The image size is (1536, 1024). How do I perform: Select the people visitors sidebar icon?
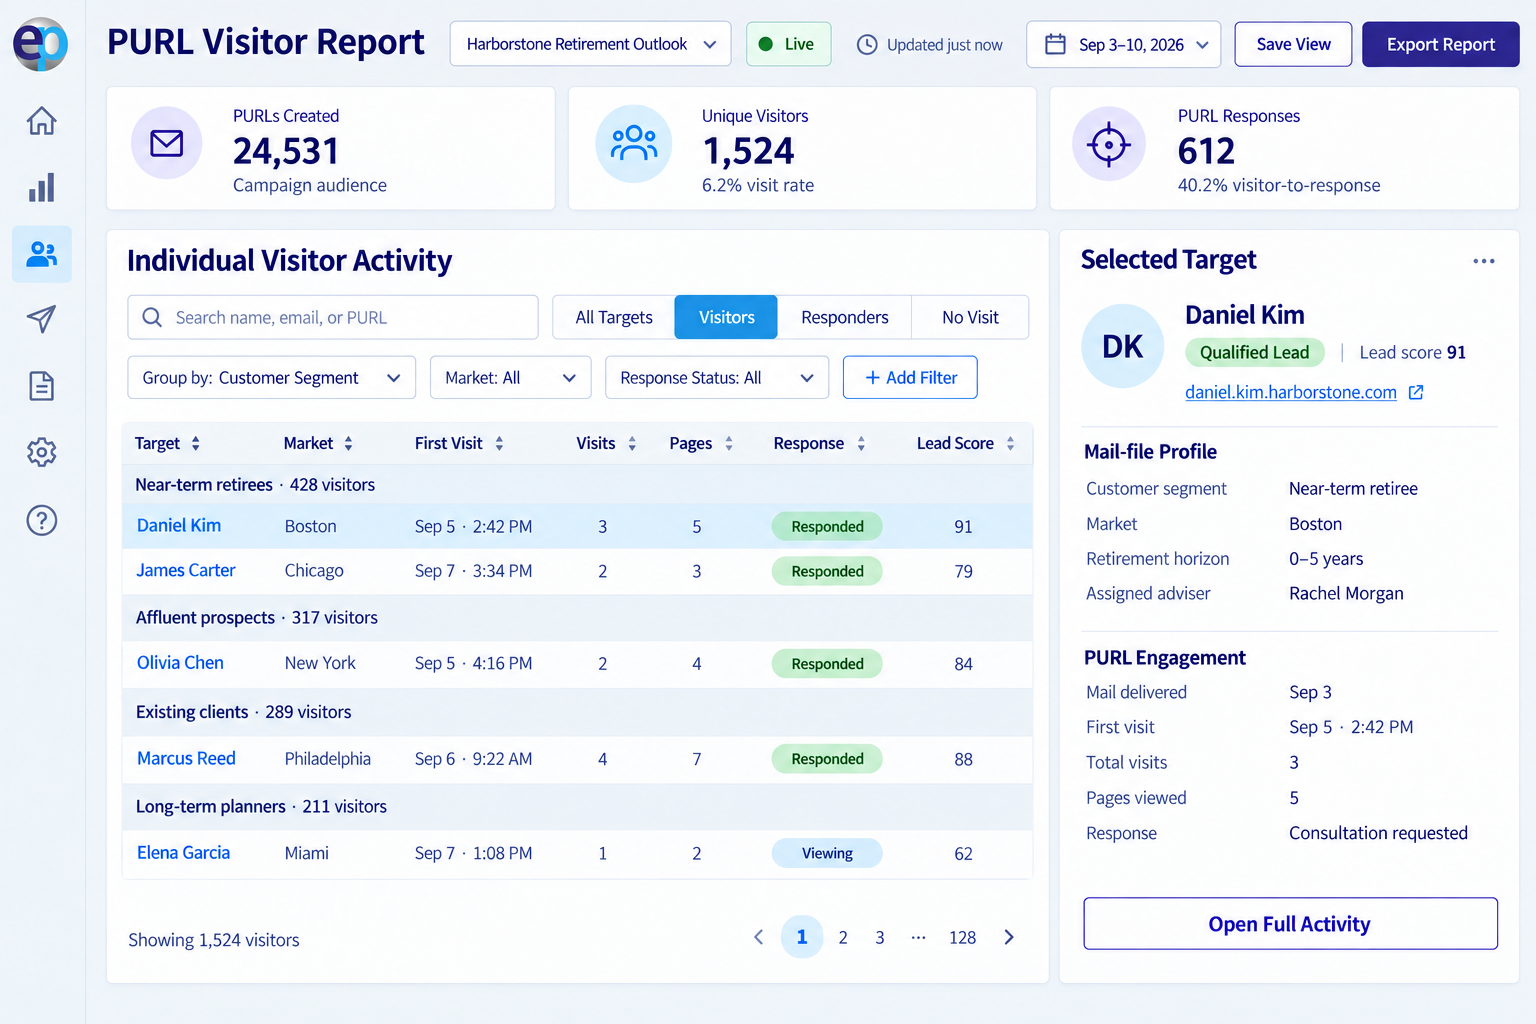pos(41,254)
